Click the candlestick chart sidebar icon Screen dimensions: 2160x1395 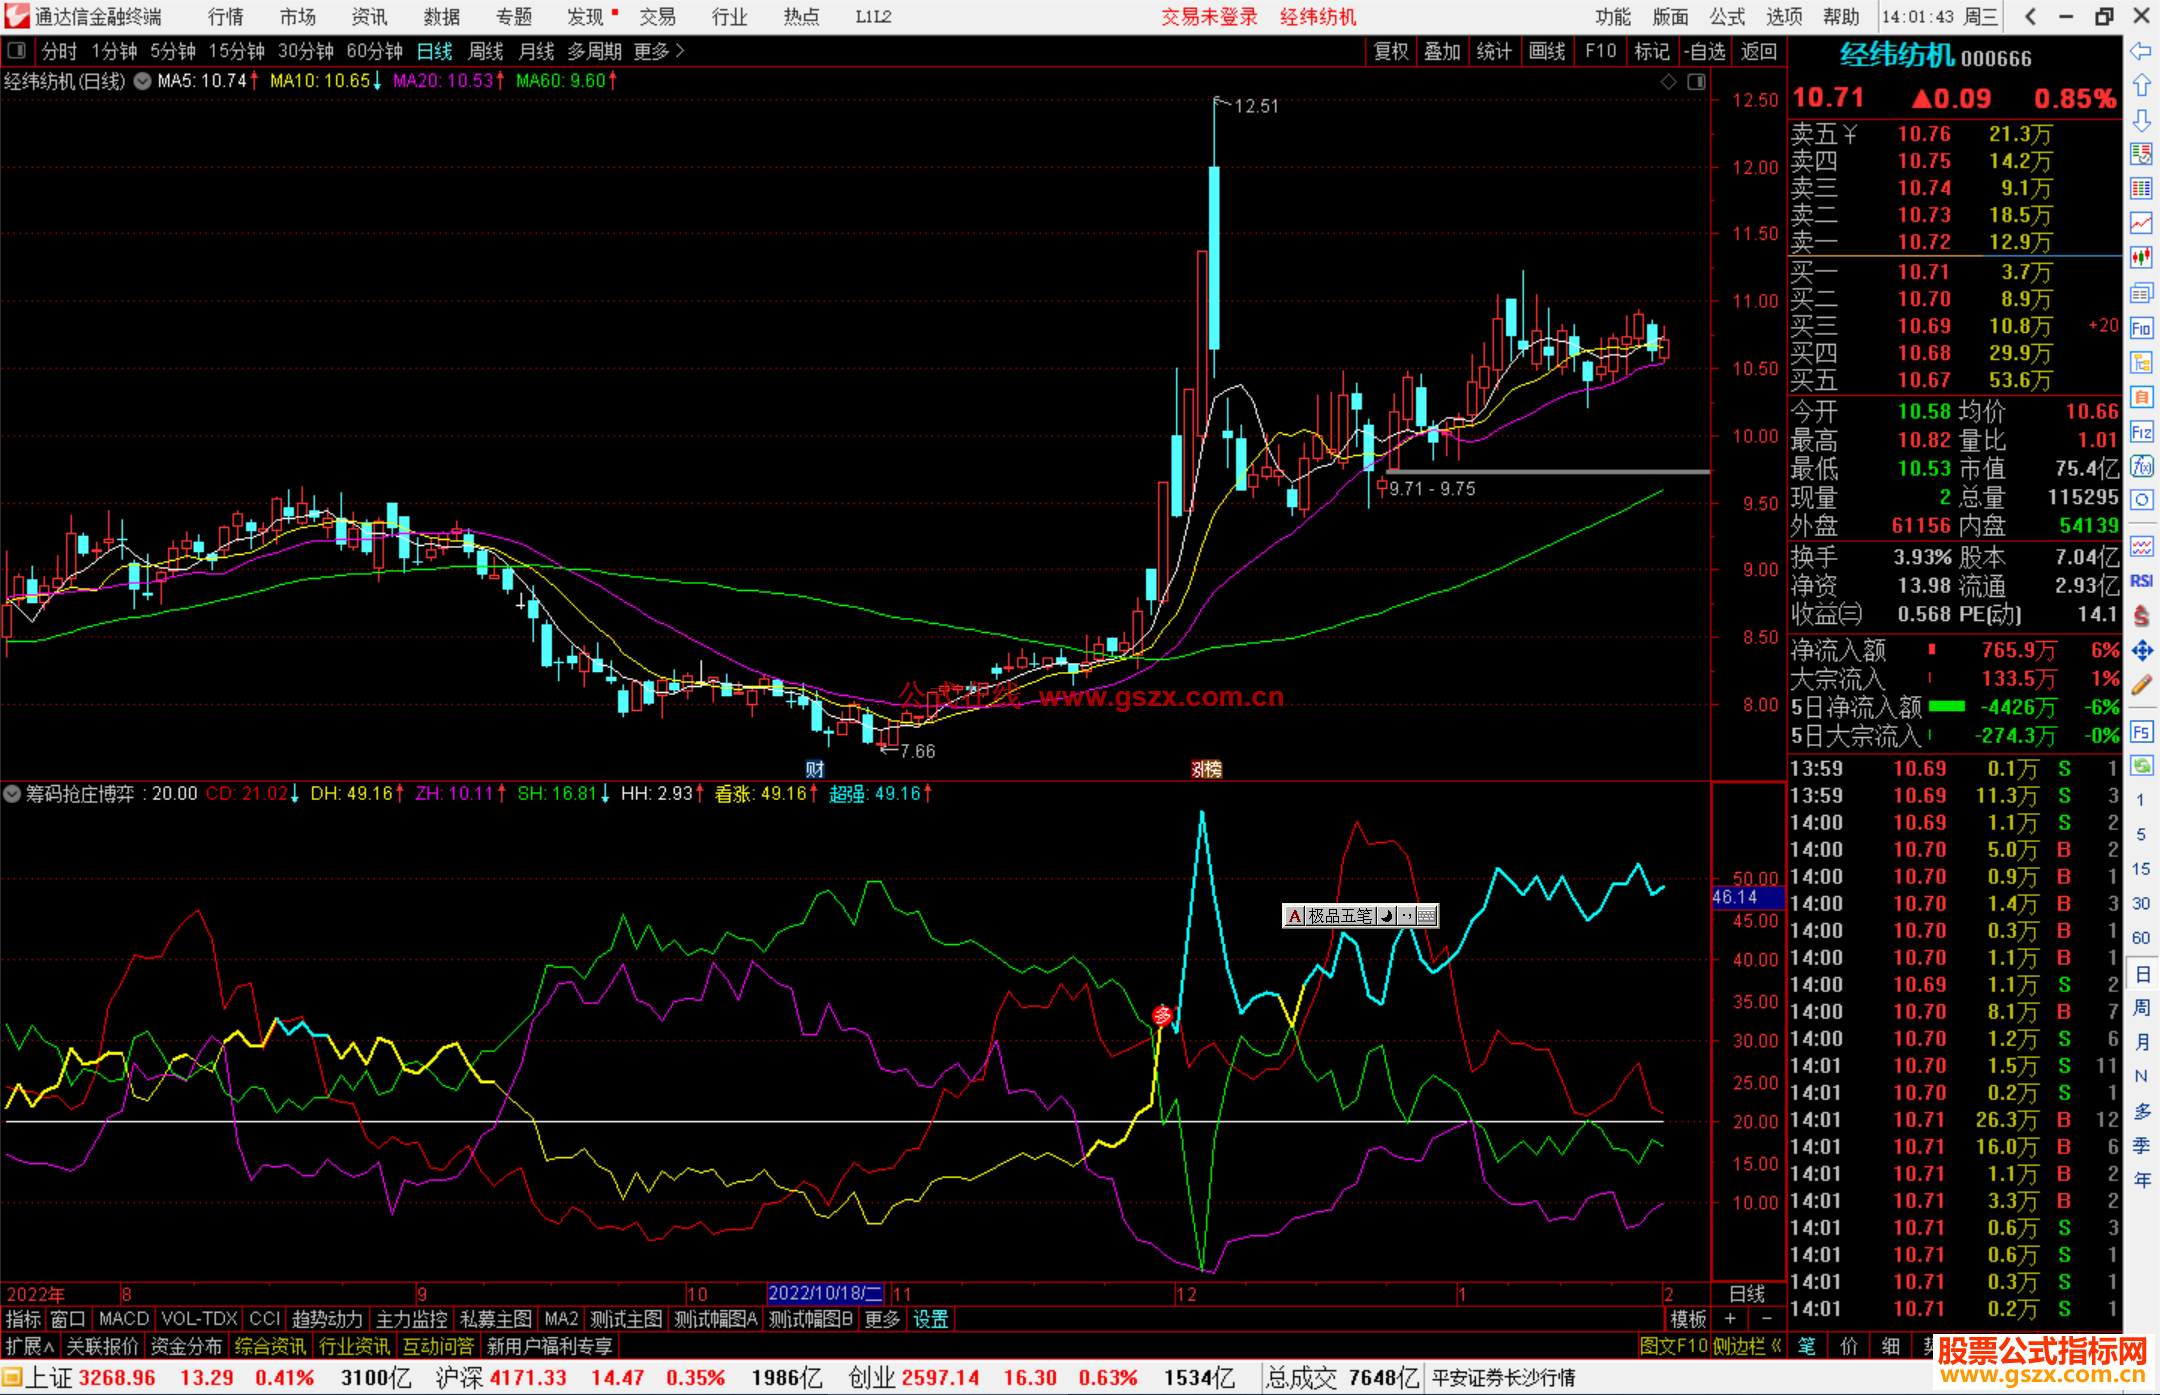[x=2141, y=257]
